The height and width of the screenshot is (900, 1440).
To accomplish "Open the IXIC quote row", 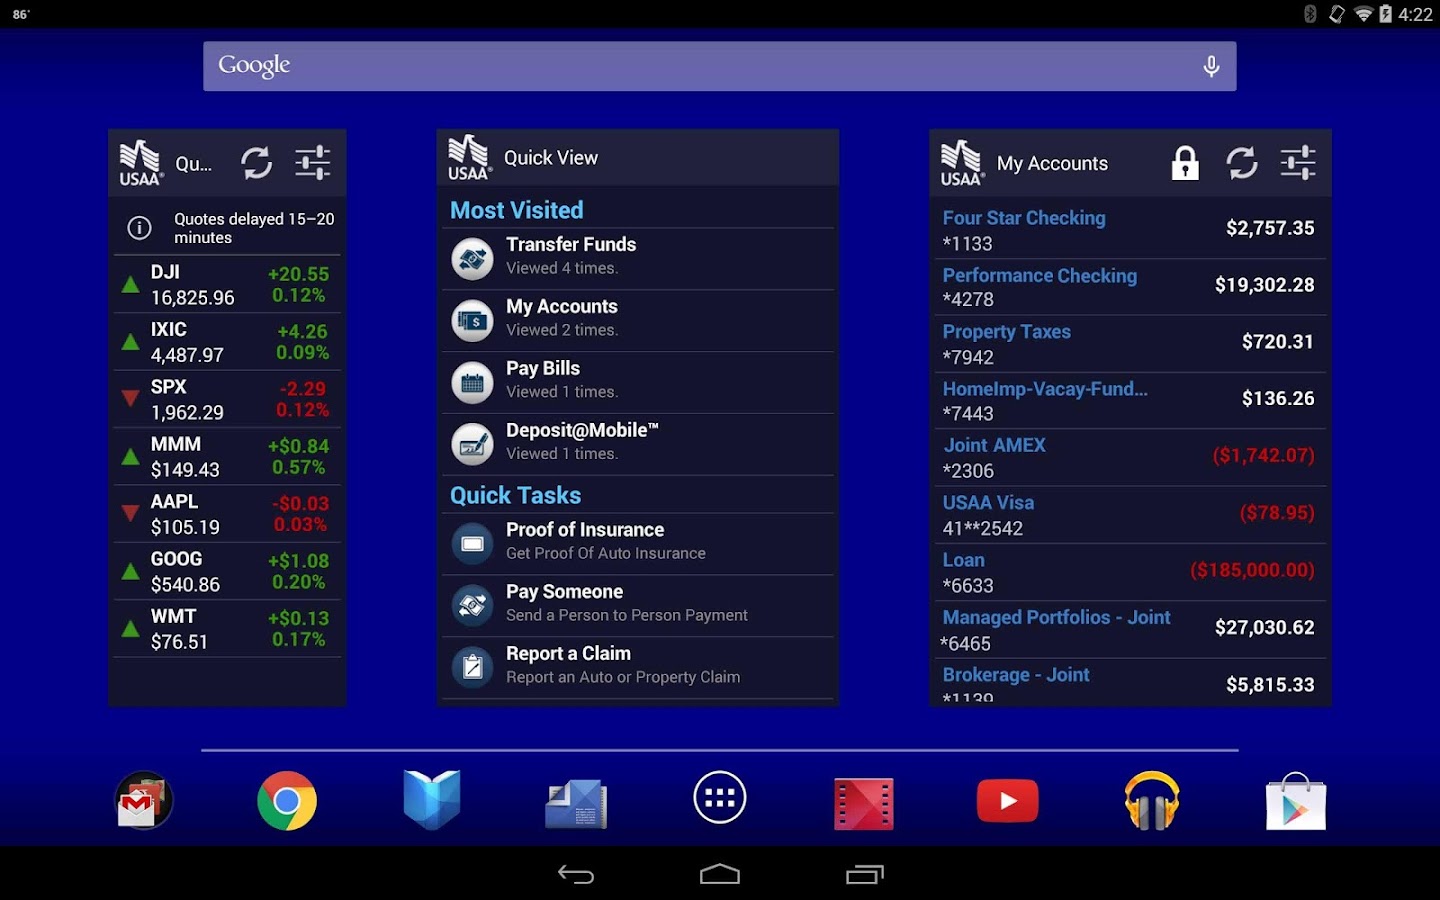I will click(228, 342).
